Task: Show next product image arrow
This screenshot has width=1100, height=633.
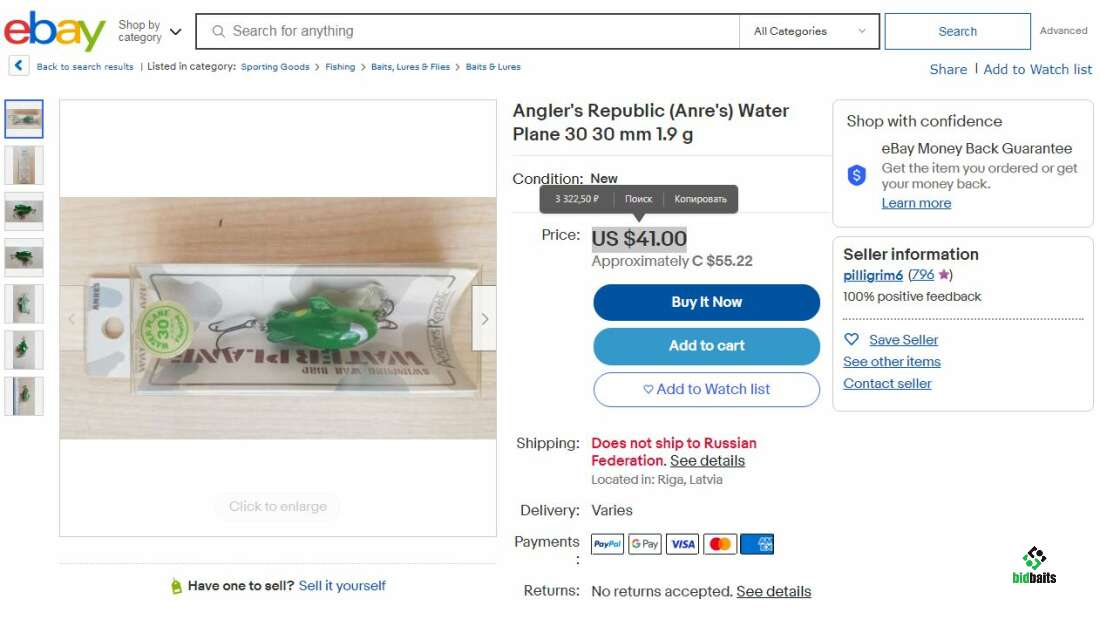Action: pyautogui.click(x=484, y=319)
